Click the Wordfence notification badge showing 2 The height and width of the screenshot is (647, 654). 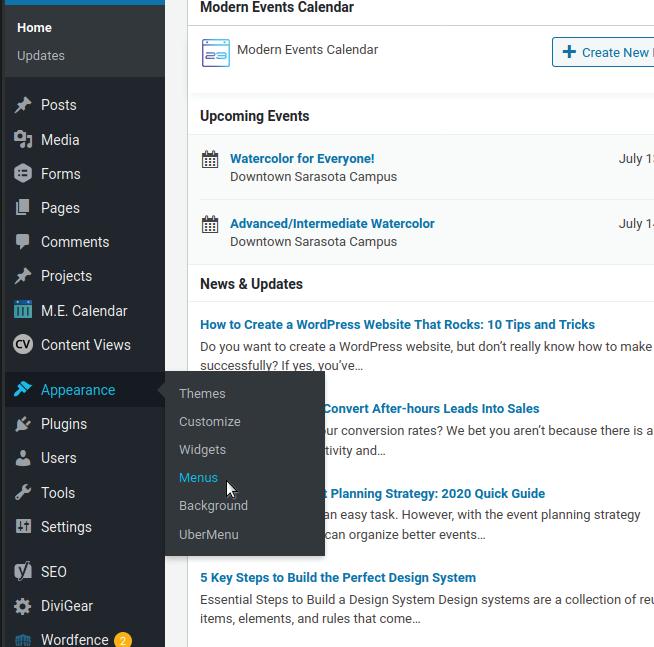point(123,640)
